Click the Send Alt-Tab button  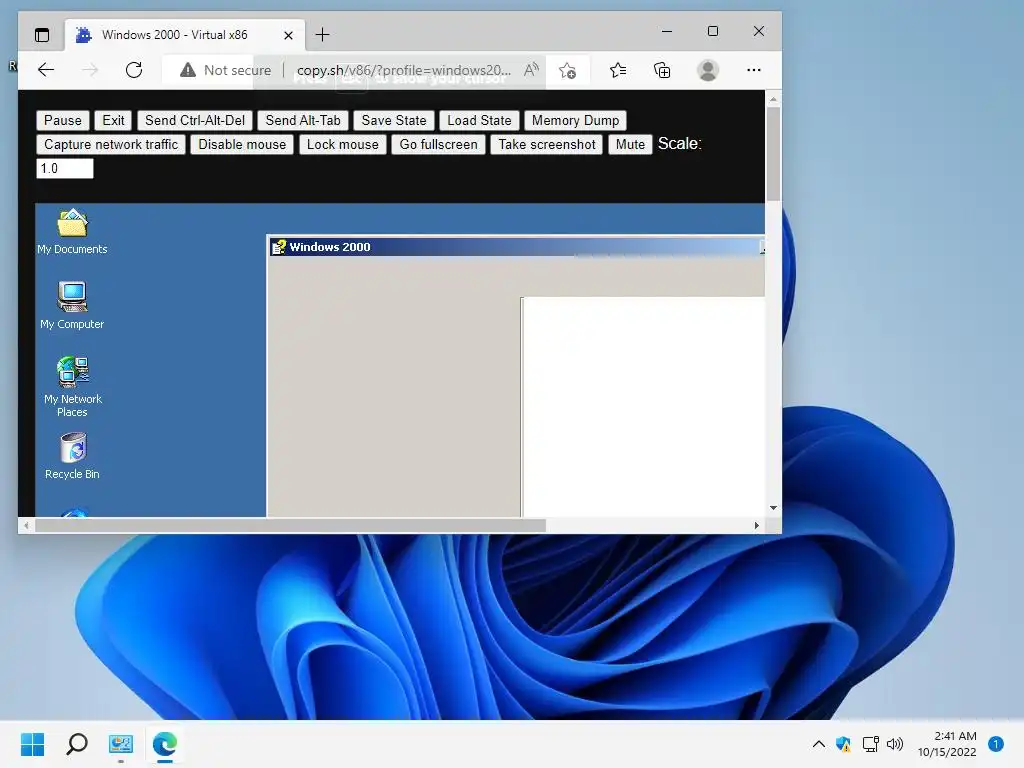click(x=303, y=120)
